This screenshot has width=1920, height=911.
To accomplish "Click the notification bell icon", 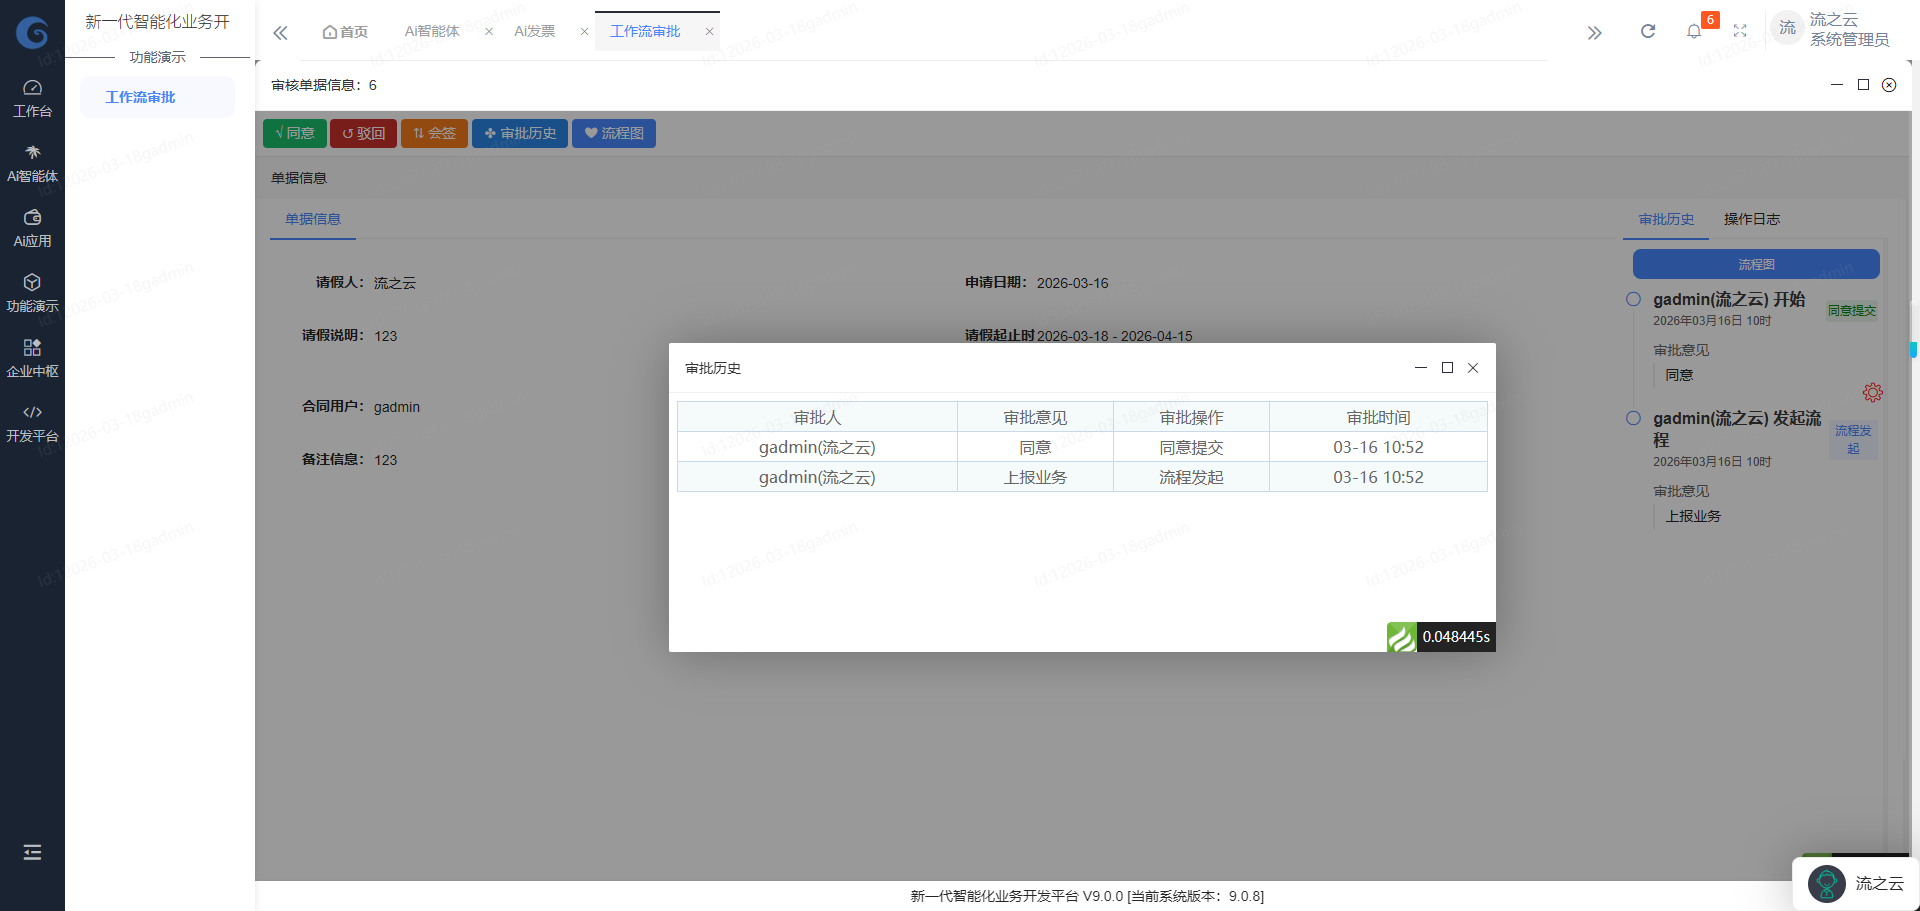I will click(1693, 32).
